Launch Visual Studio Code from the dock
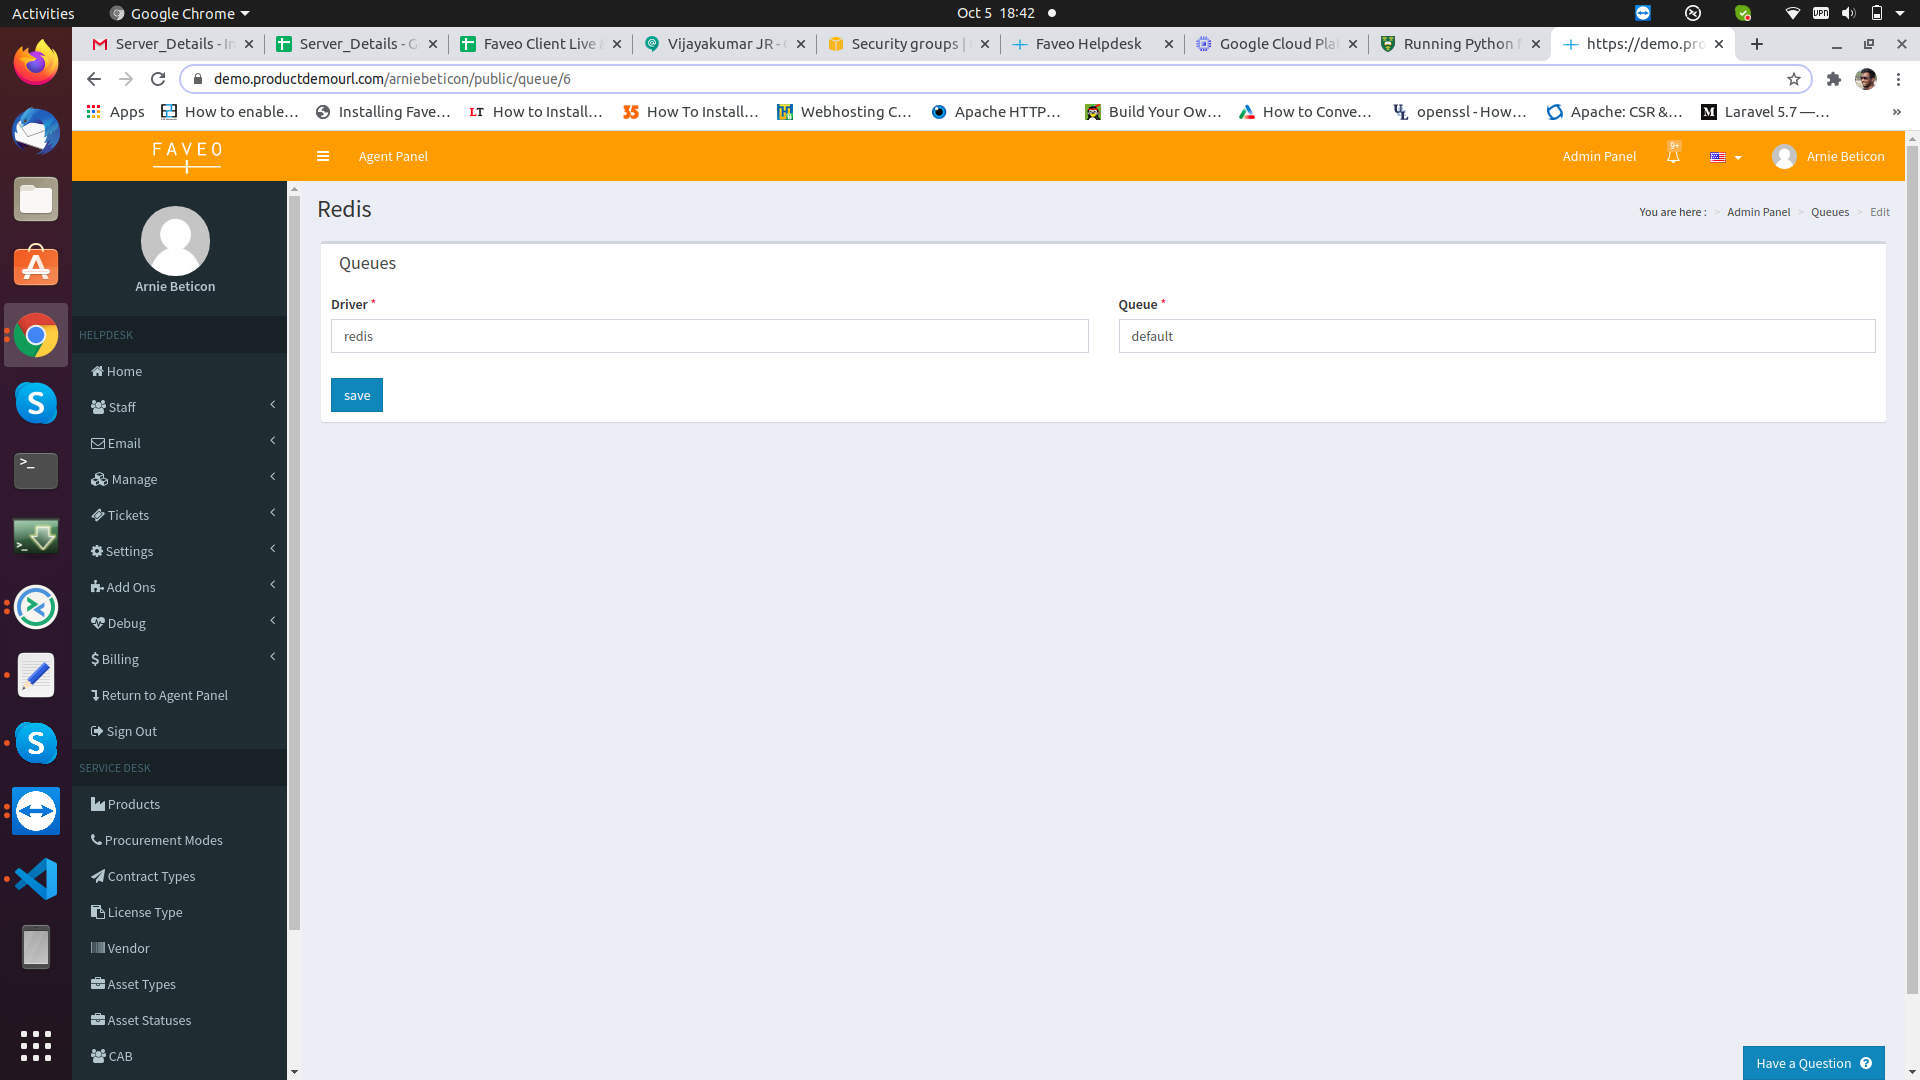 click(x=36, y=879)
